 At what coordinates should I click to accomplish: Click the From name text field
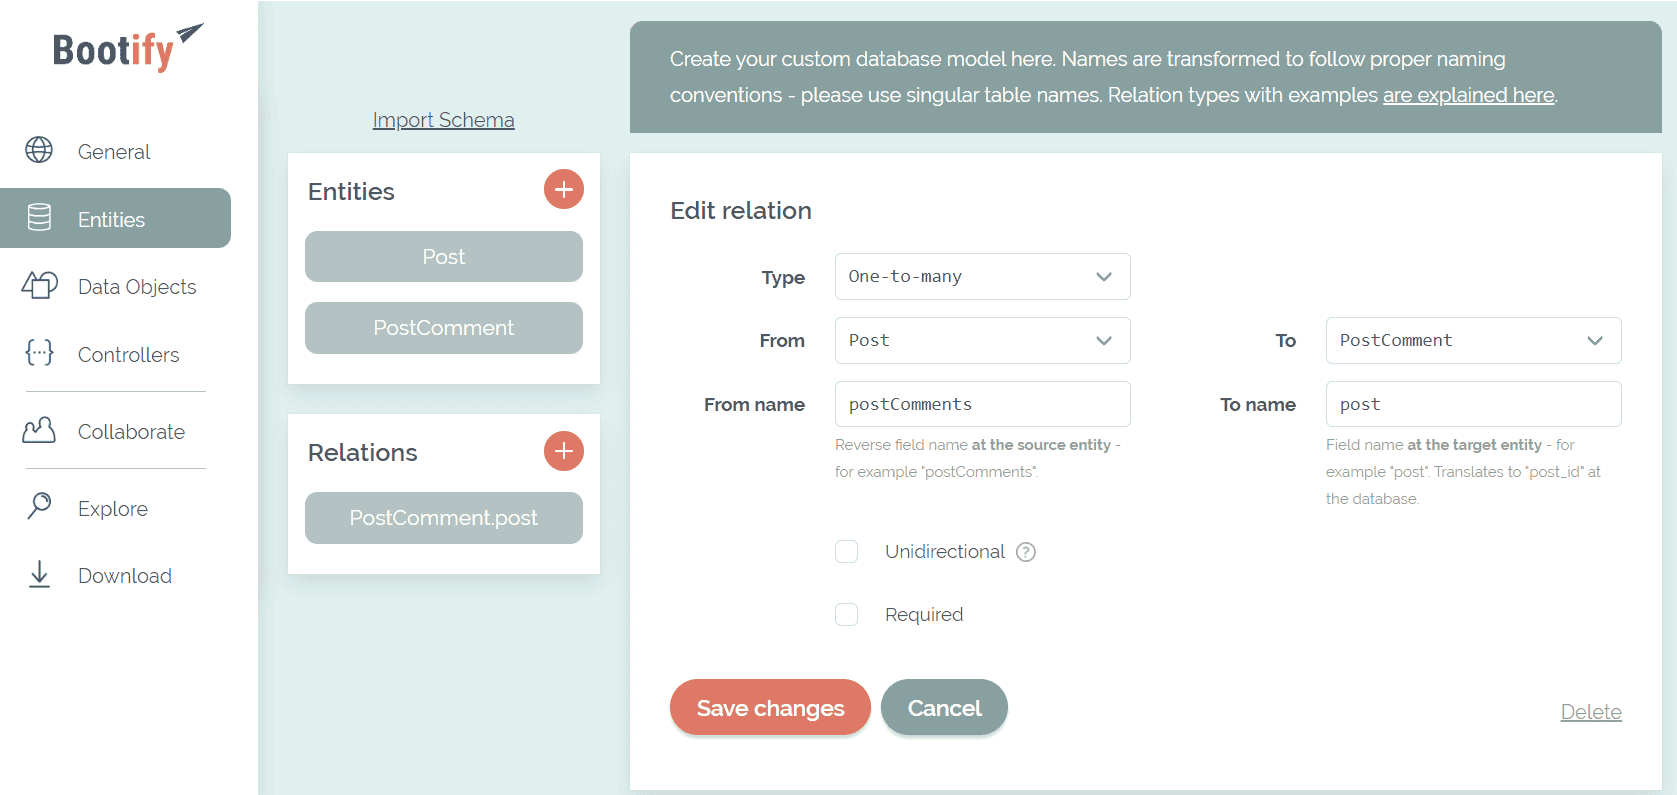tap(982, 404)
